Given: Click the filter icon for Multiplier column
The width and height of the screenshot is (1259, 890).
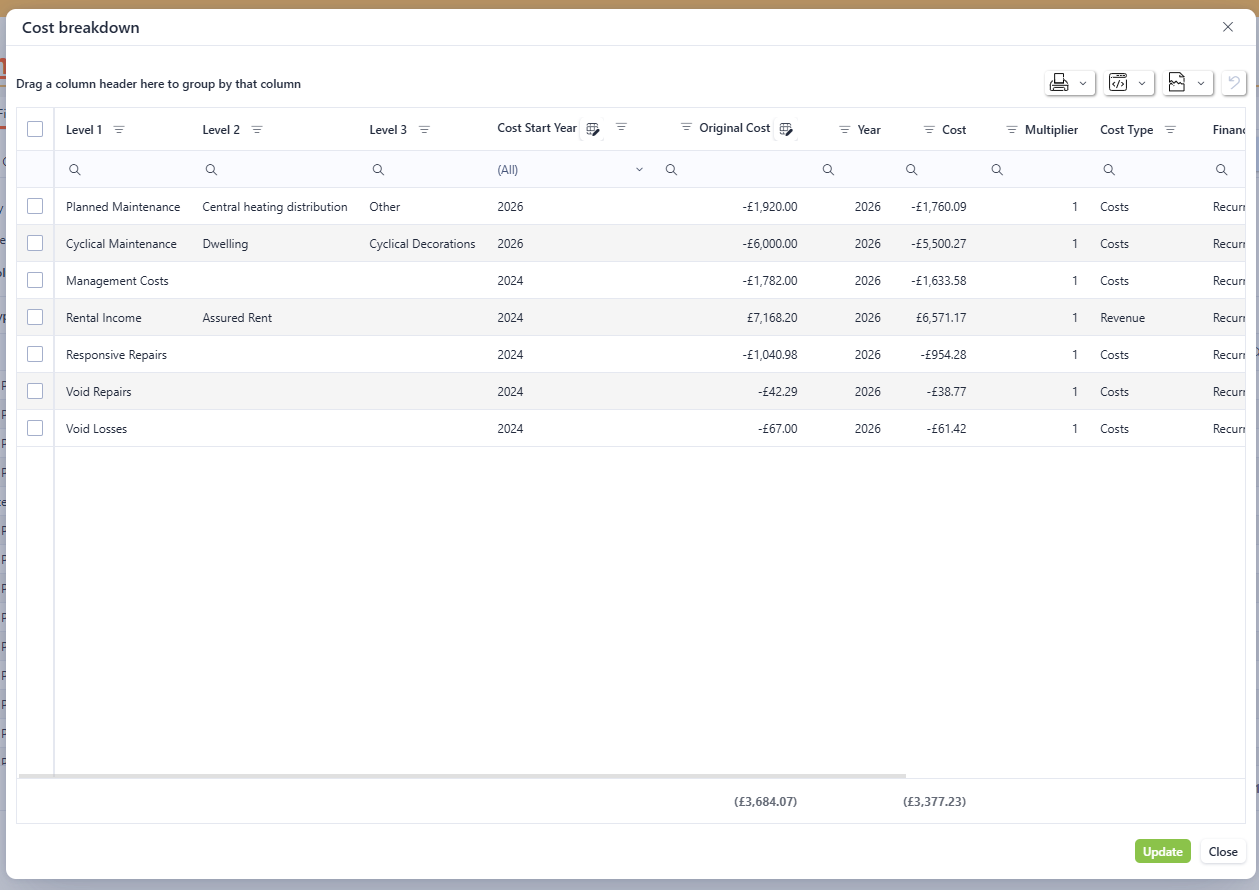Looking at the screenshot, I should point(1011,130).
